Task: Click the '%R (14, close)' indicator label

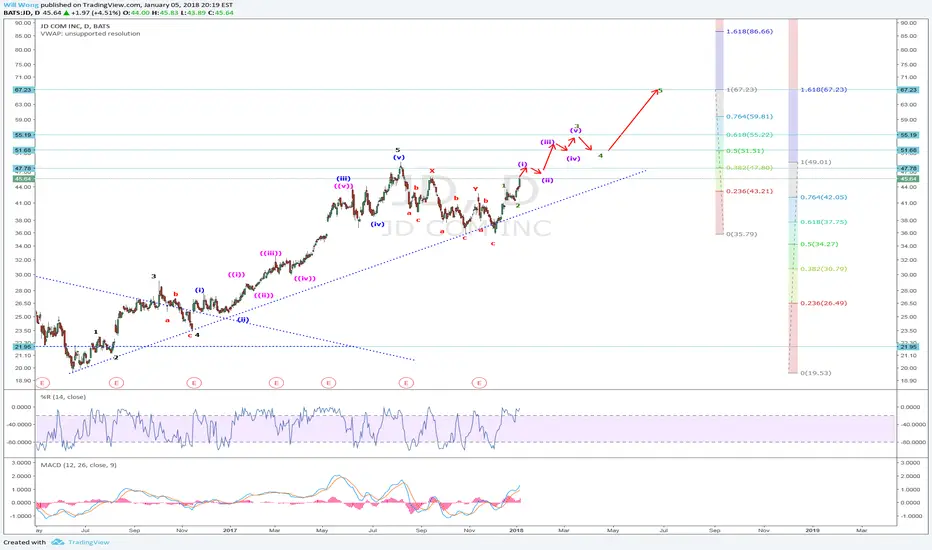Action: (63, 397)
